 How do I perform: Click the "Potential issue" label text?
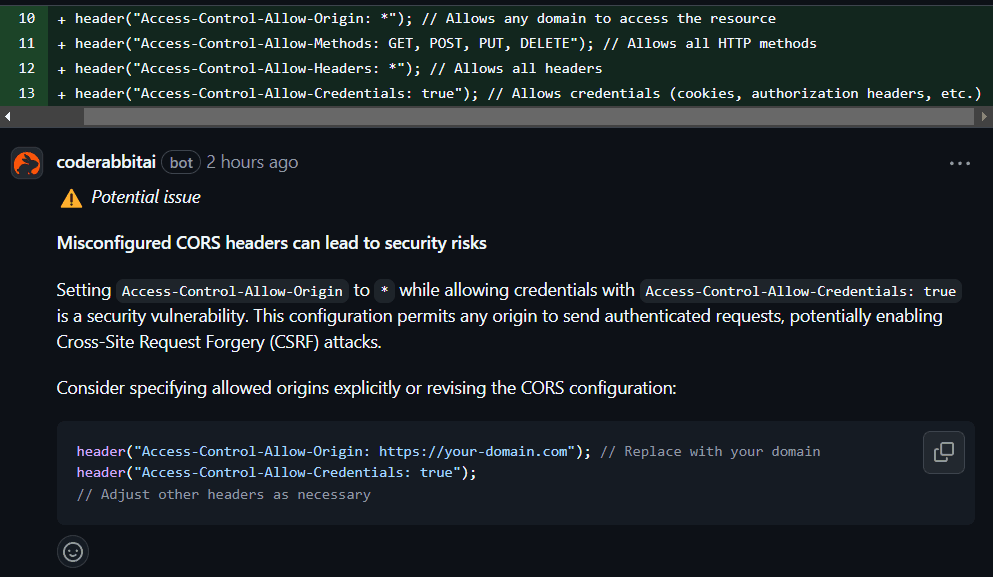146,198
